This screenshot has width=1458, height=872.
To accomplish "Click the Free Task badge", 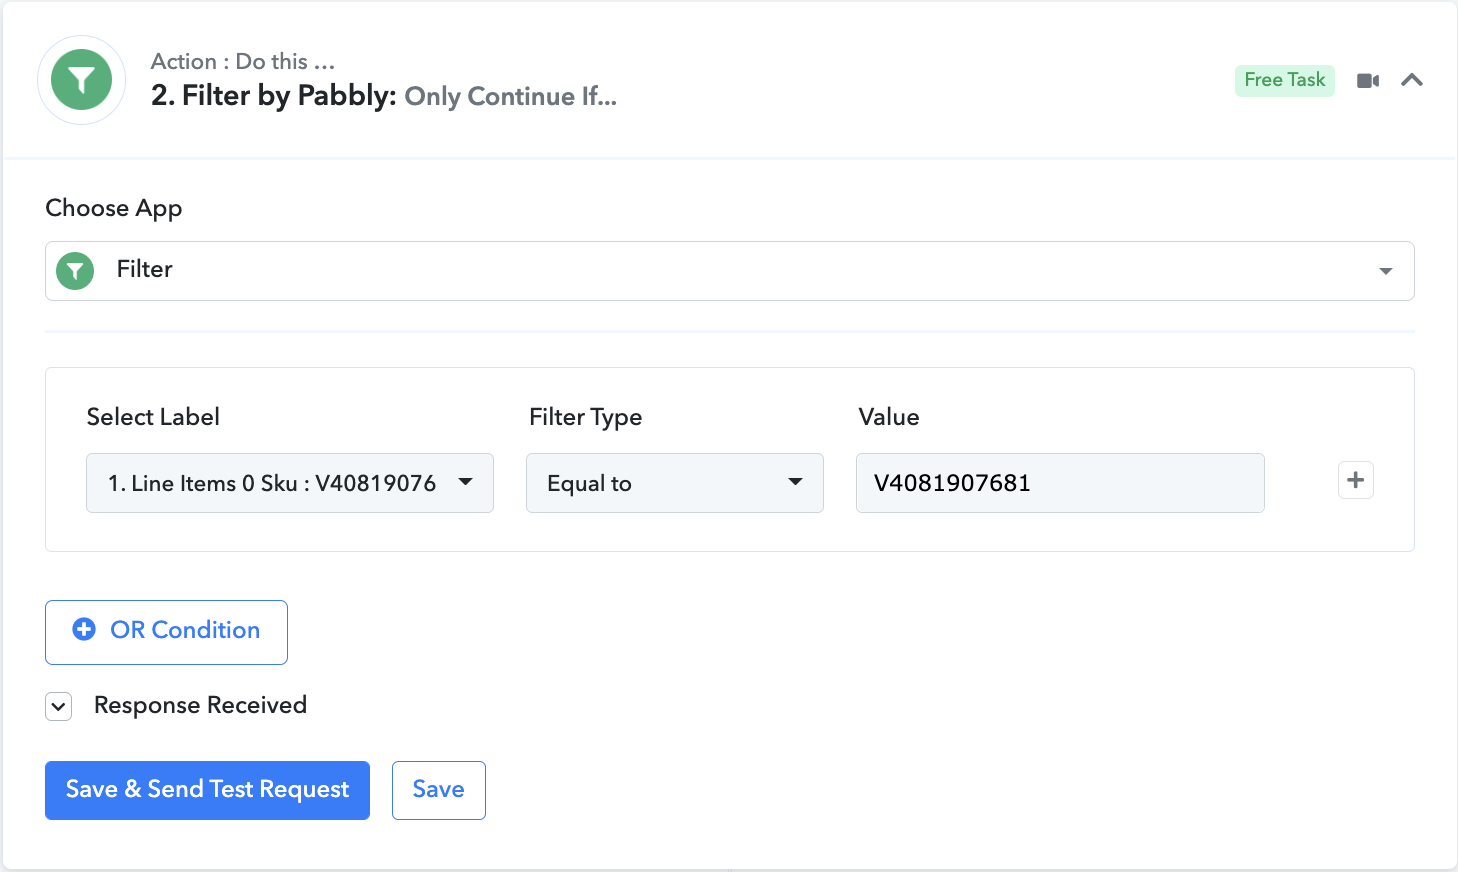I will (x=1285, y=80).
